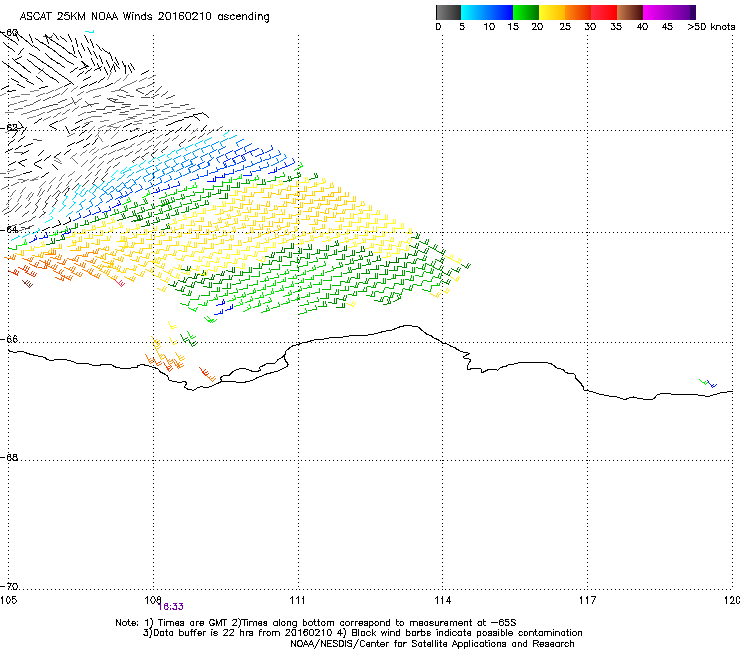Click the dark brown wind barb cluster near 105
Image resolution: width=740 pixels, height=650 pixels.
point(27,283)
